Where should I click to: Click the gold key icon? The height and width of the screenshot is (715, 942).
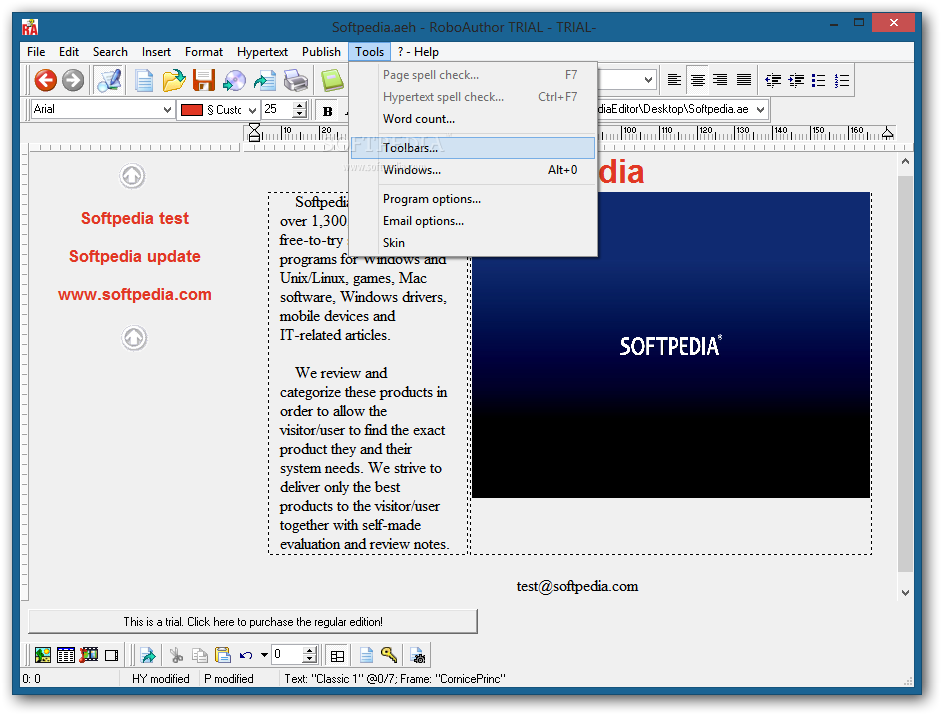(389, 655)
